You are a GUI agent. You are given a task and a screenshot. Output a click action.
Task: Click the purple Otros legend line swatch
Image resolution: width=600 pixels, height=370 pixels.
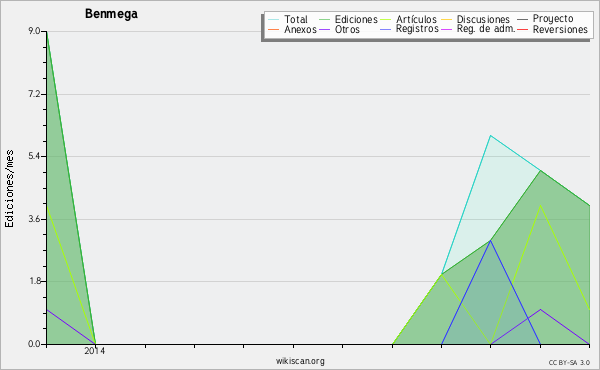[324, 29]
